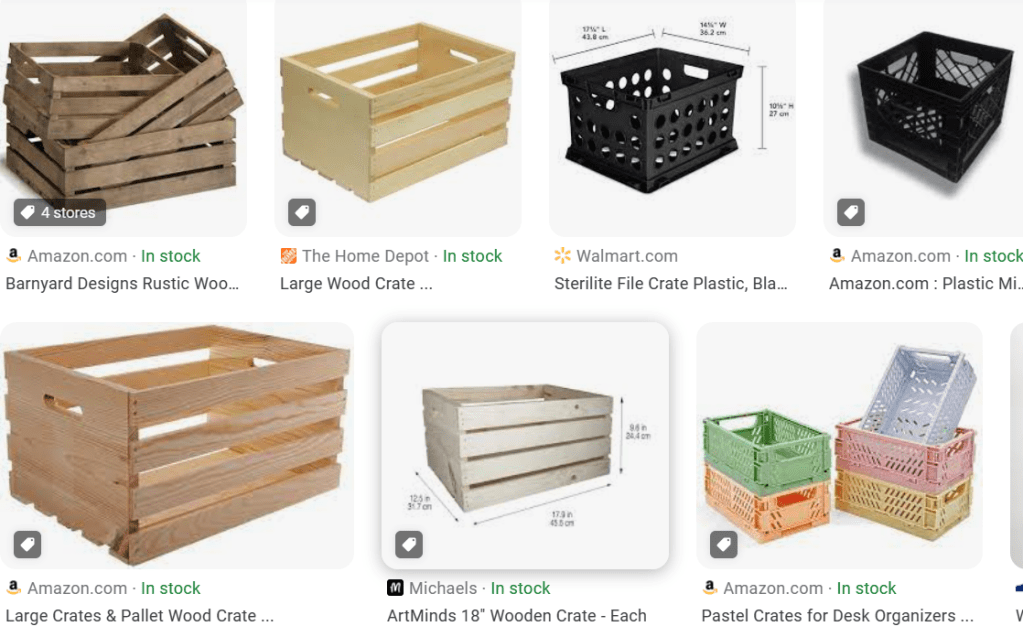Click the tag icon on pastel crates image

point(724,544)
